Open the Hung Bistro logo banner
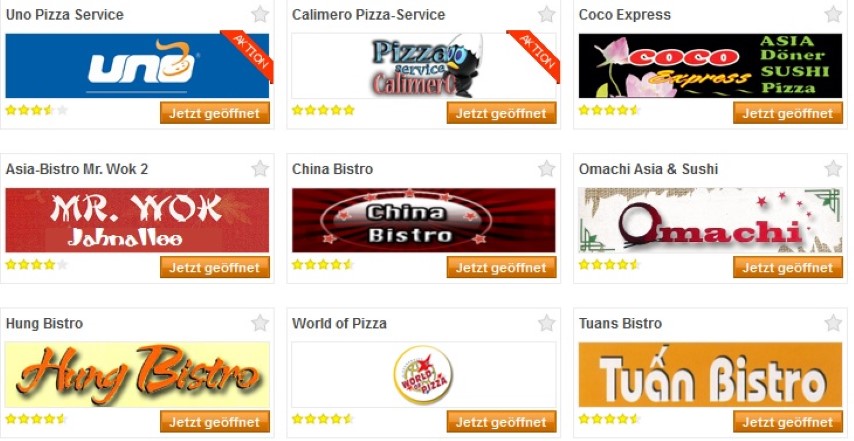Viewport: 854px width, 441px height. (137, 375)
